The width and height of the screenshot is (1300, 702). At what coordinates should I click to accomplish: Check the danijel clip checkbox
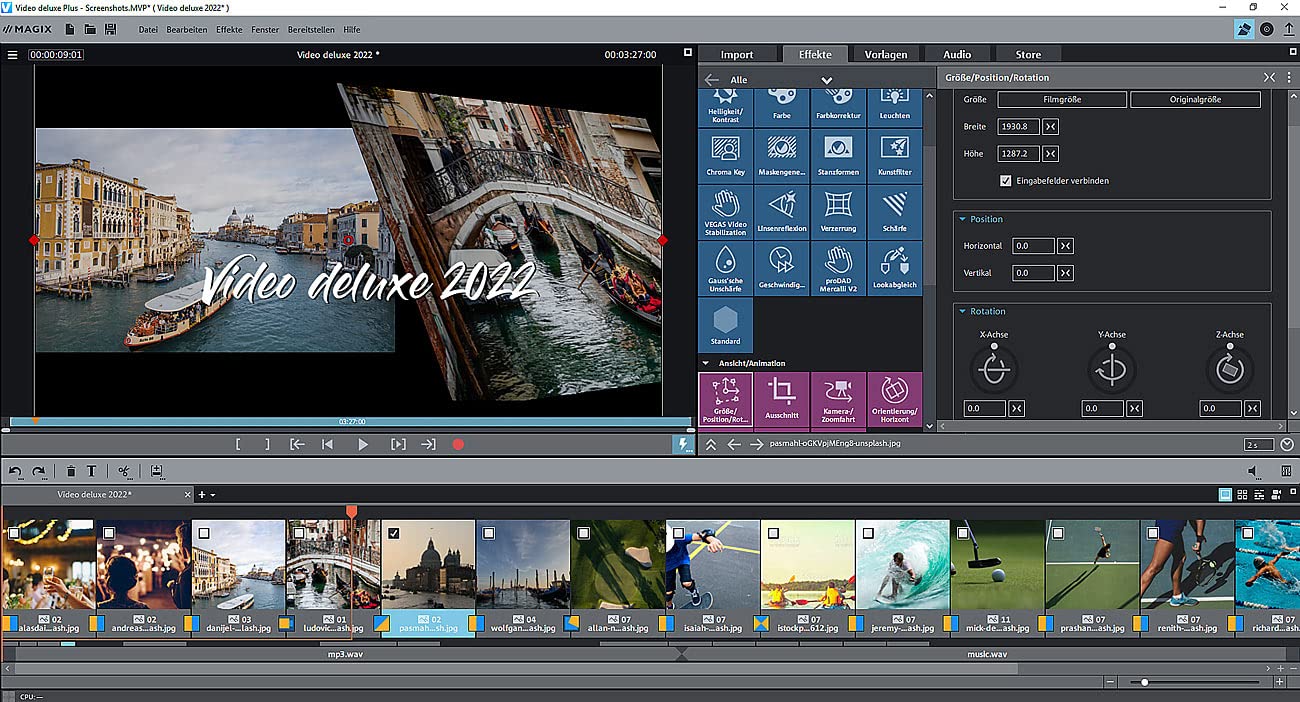(x=204, y=534)
